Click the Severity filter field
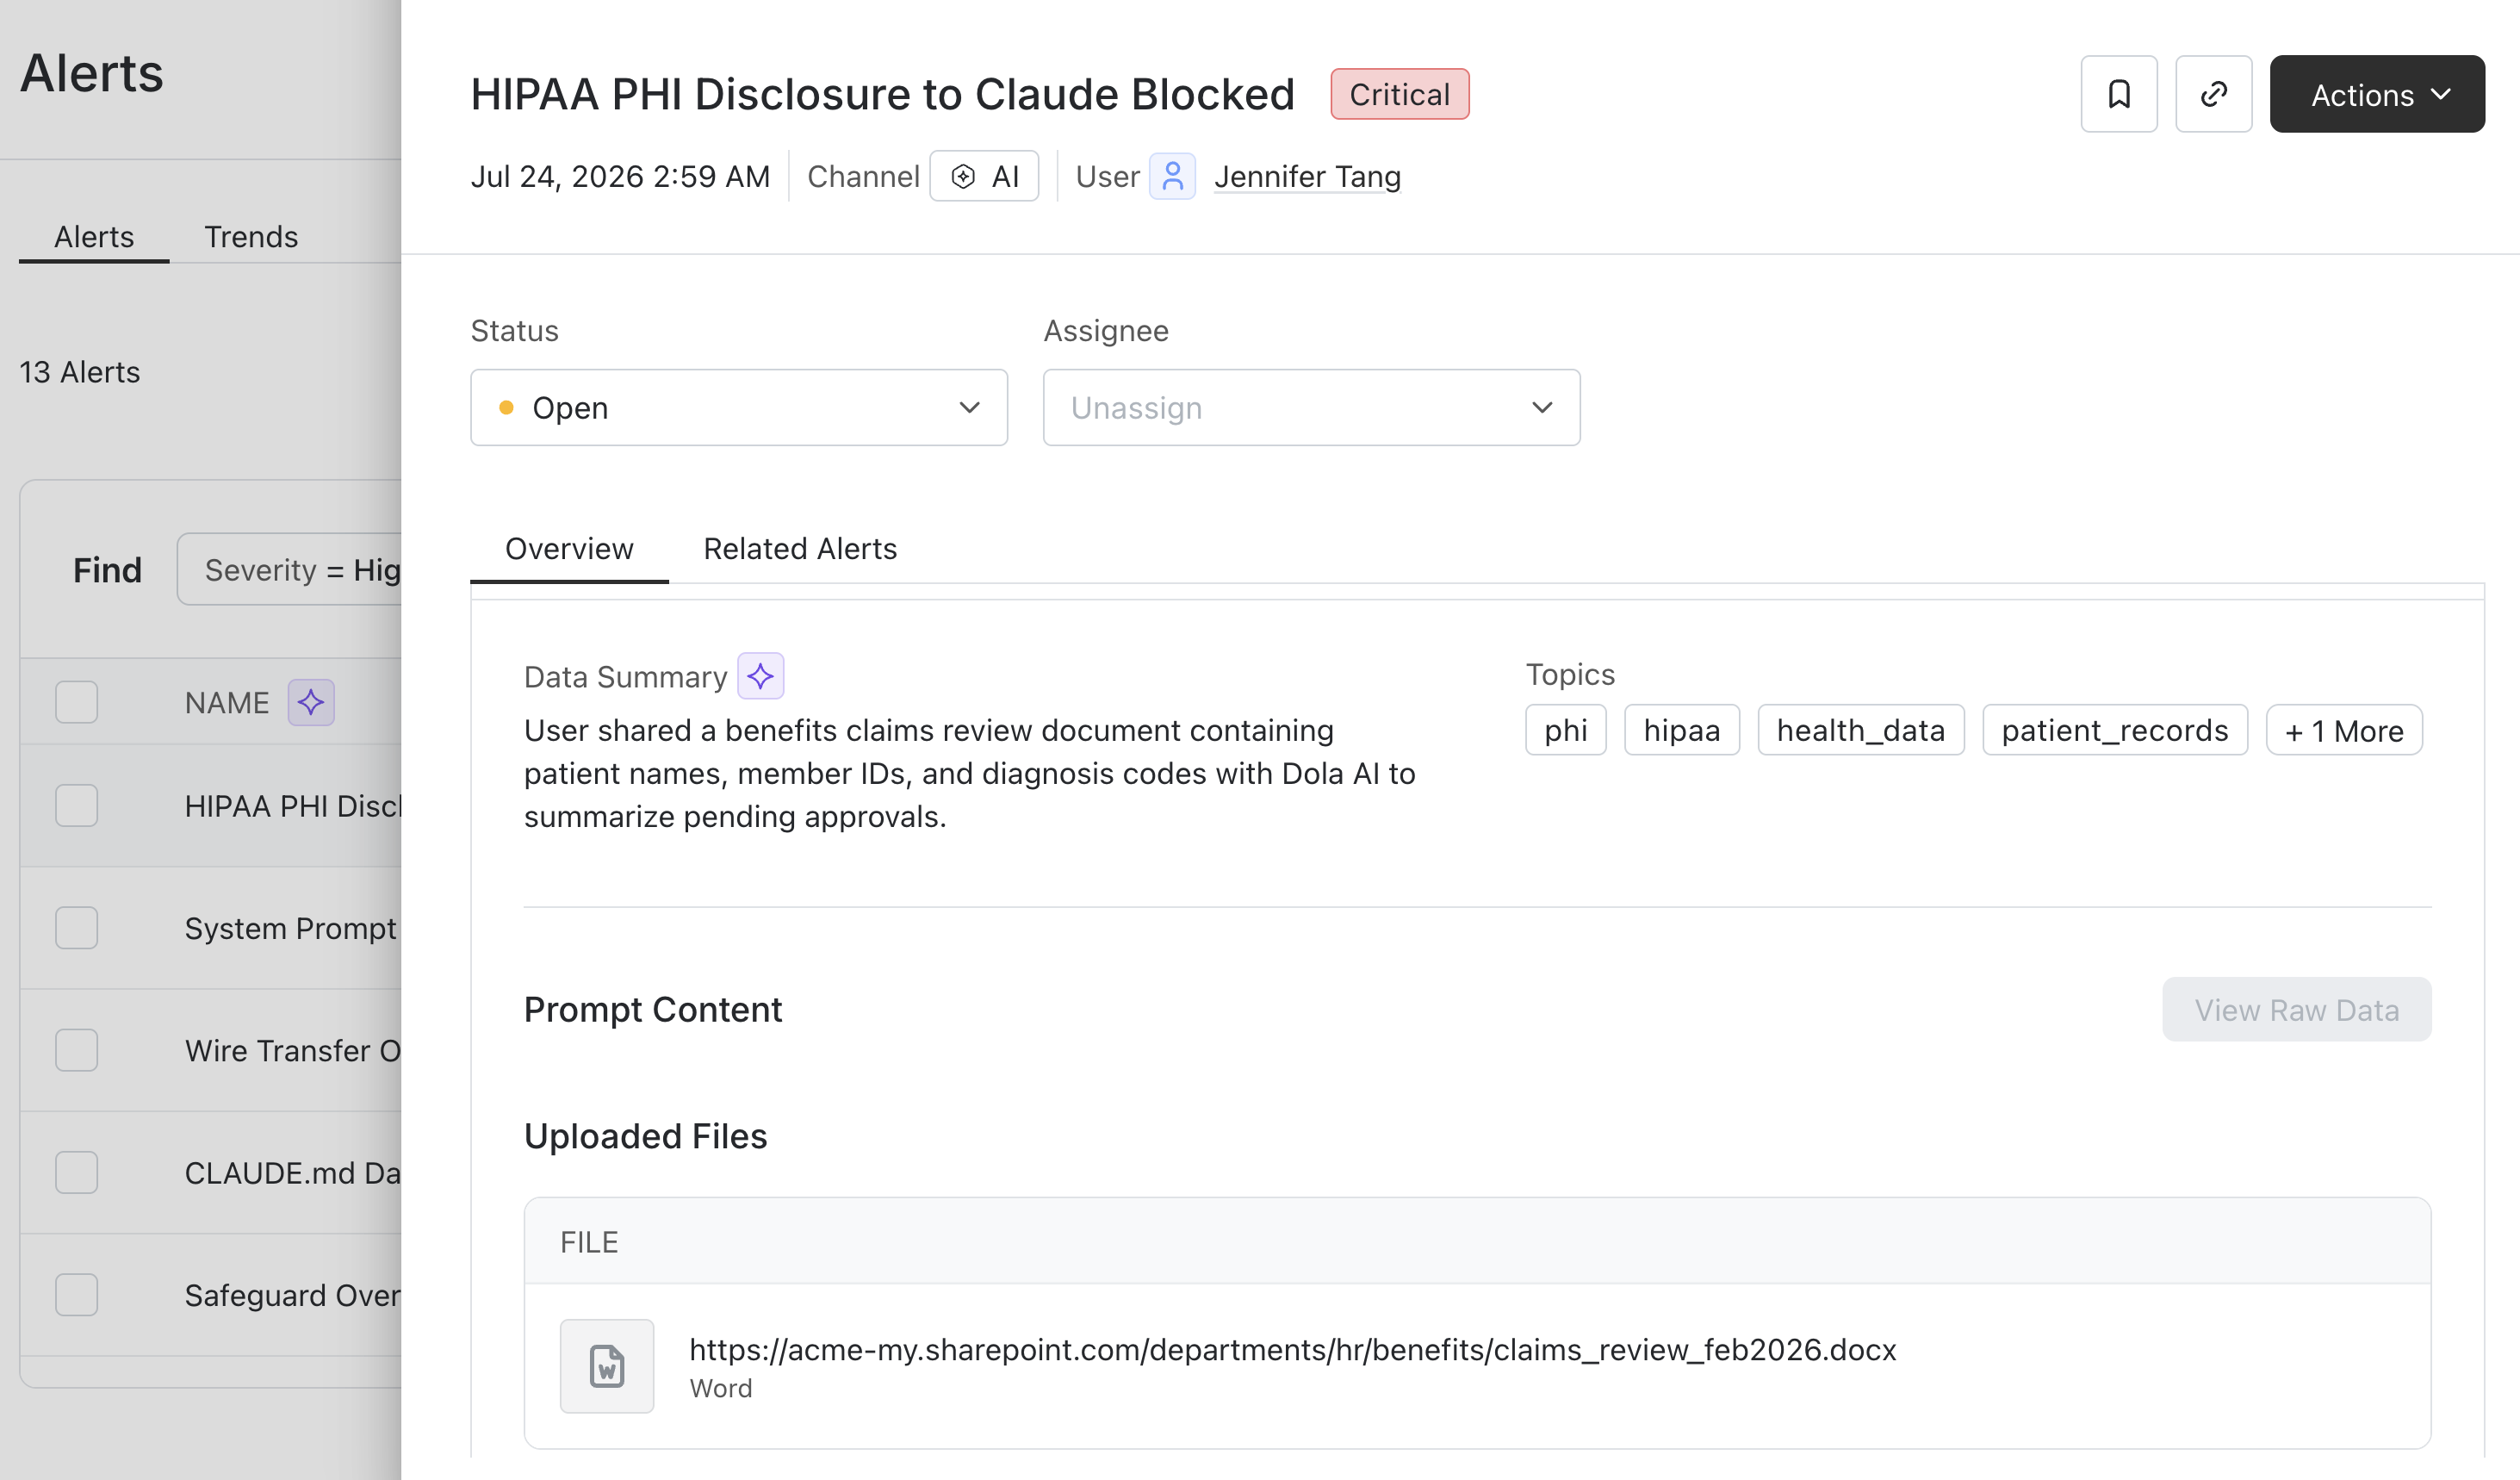 coord(290,569)
